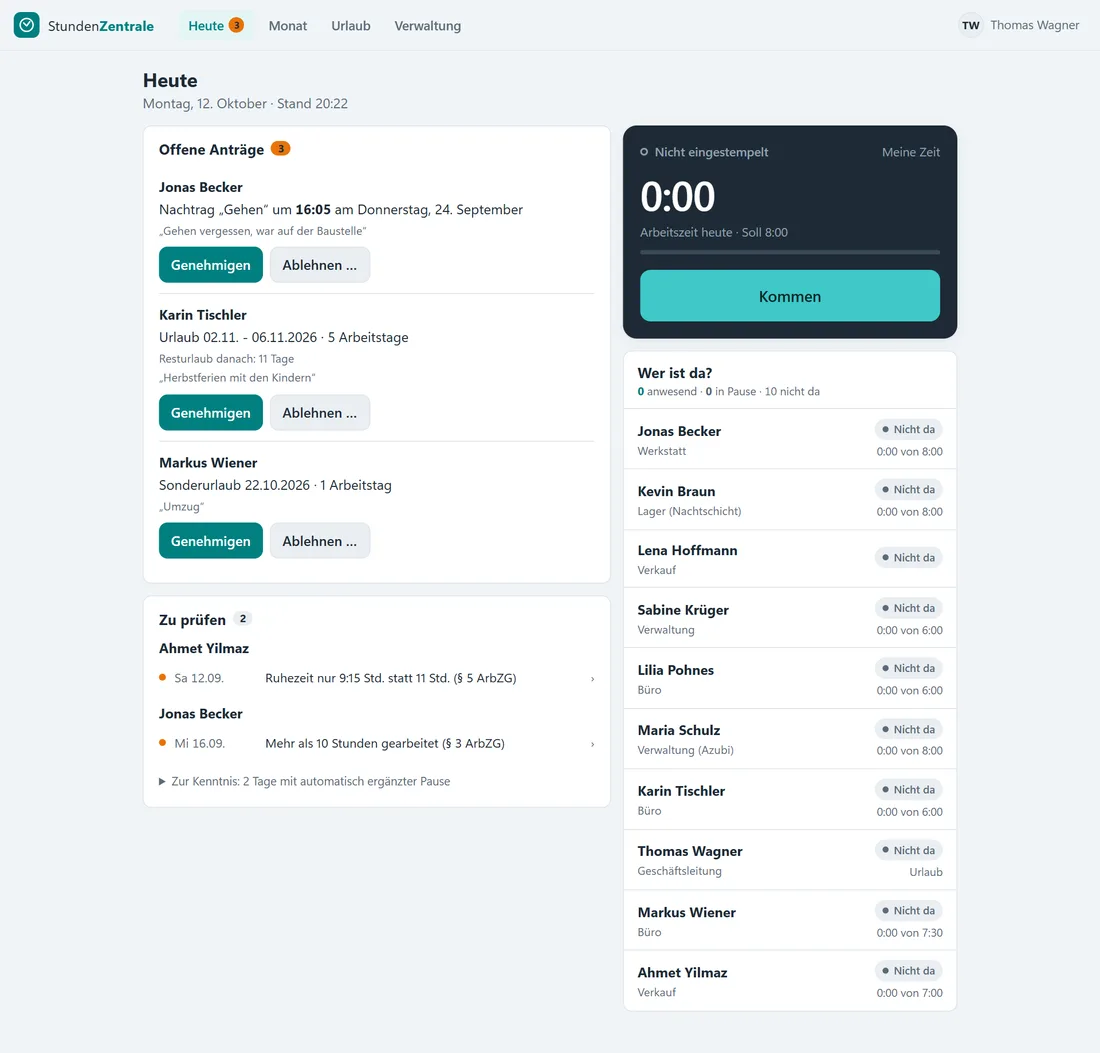
Task: Approve Markus Wiener's Sonderurlaub request
Action: (210, 541)
